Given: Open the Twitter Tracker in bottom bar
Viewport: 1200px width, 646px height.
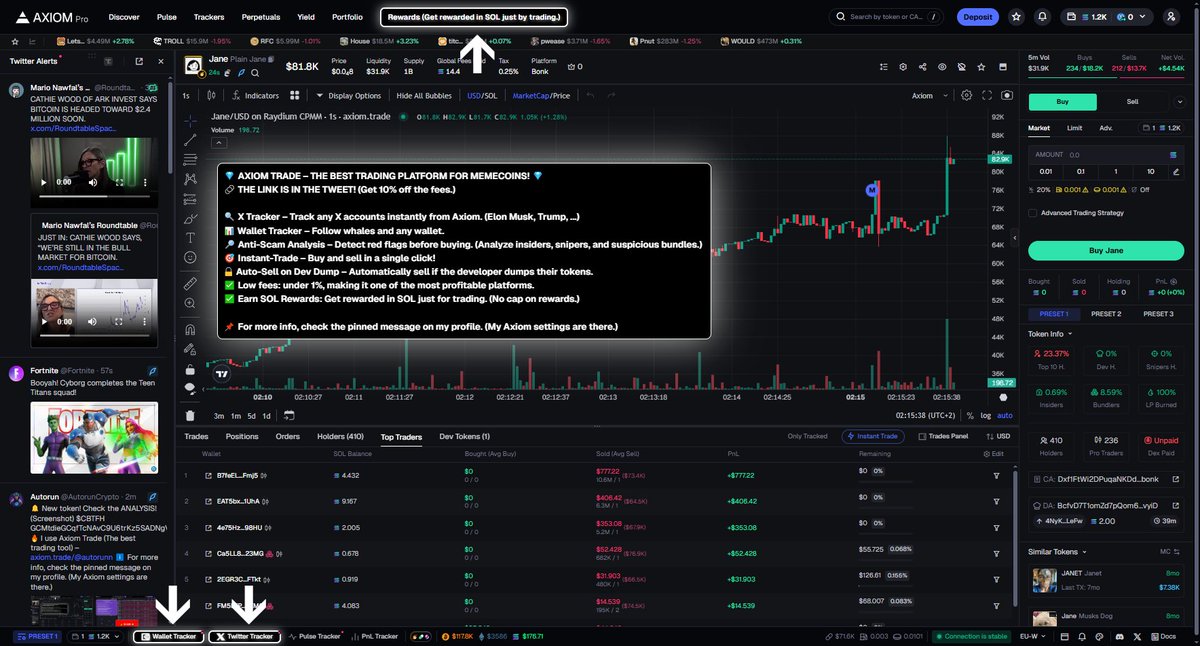Looking at the screenshot, I should (247, 636).
